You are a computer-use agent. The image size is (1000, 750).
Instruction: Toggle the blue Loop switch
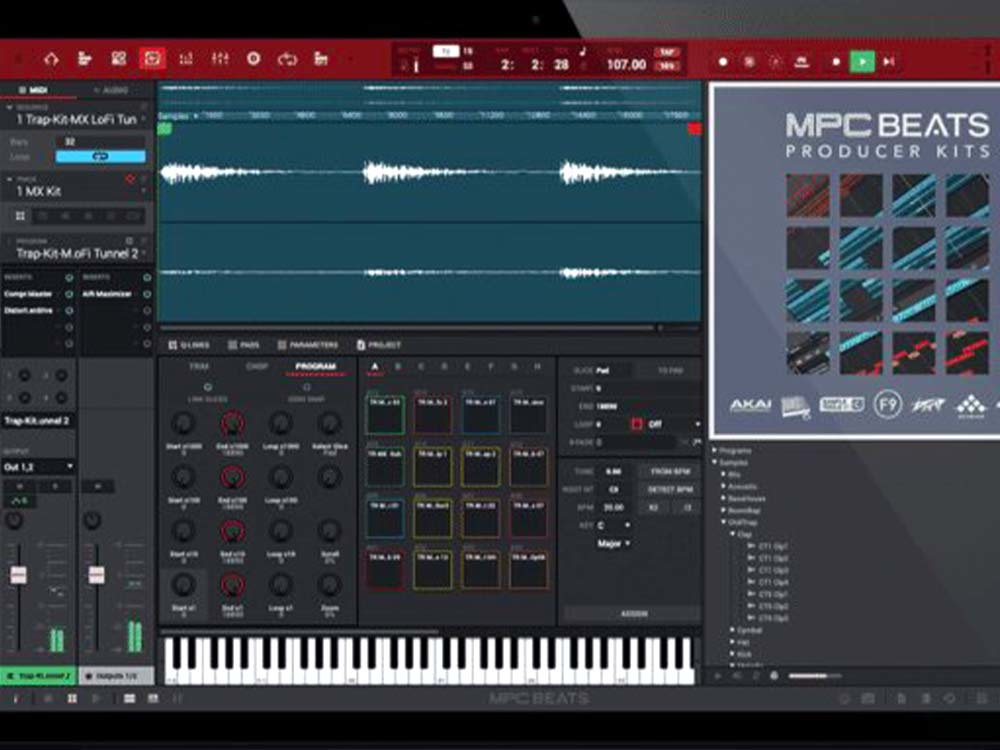100,156
